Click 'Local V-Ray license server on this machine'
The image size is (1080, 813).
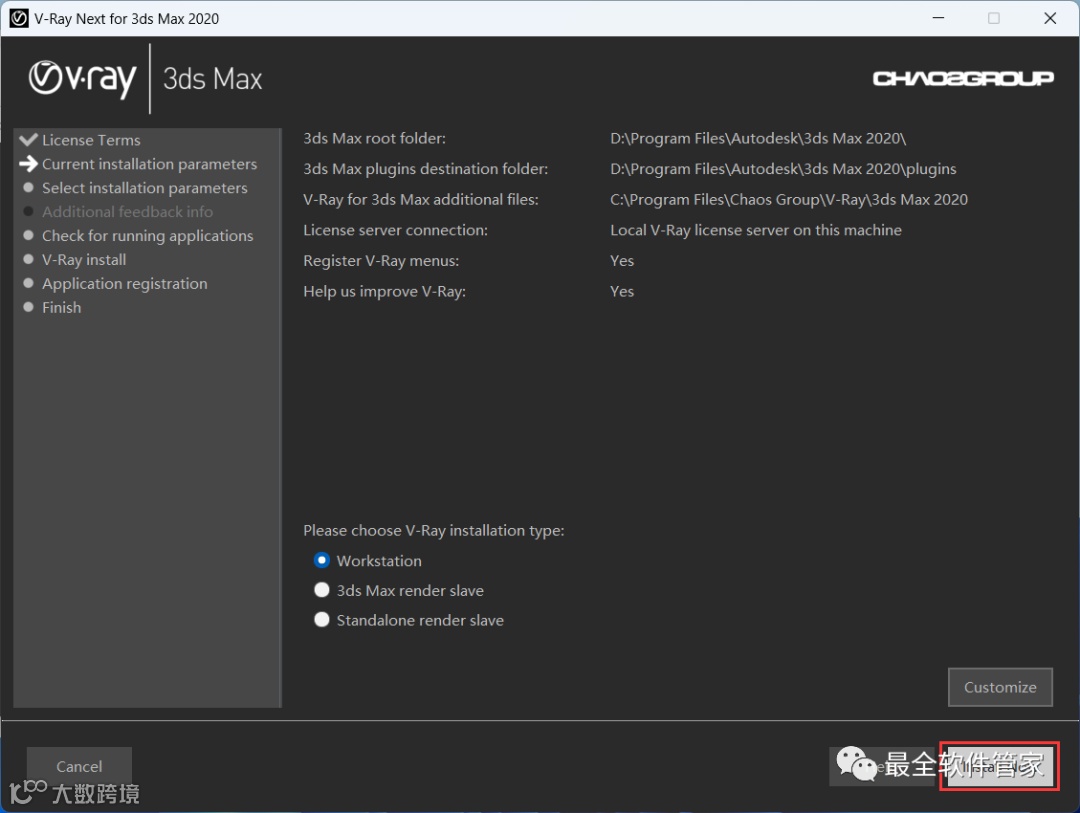click(756, 230)
